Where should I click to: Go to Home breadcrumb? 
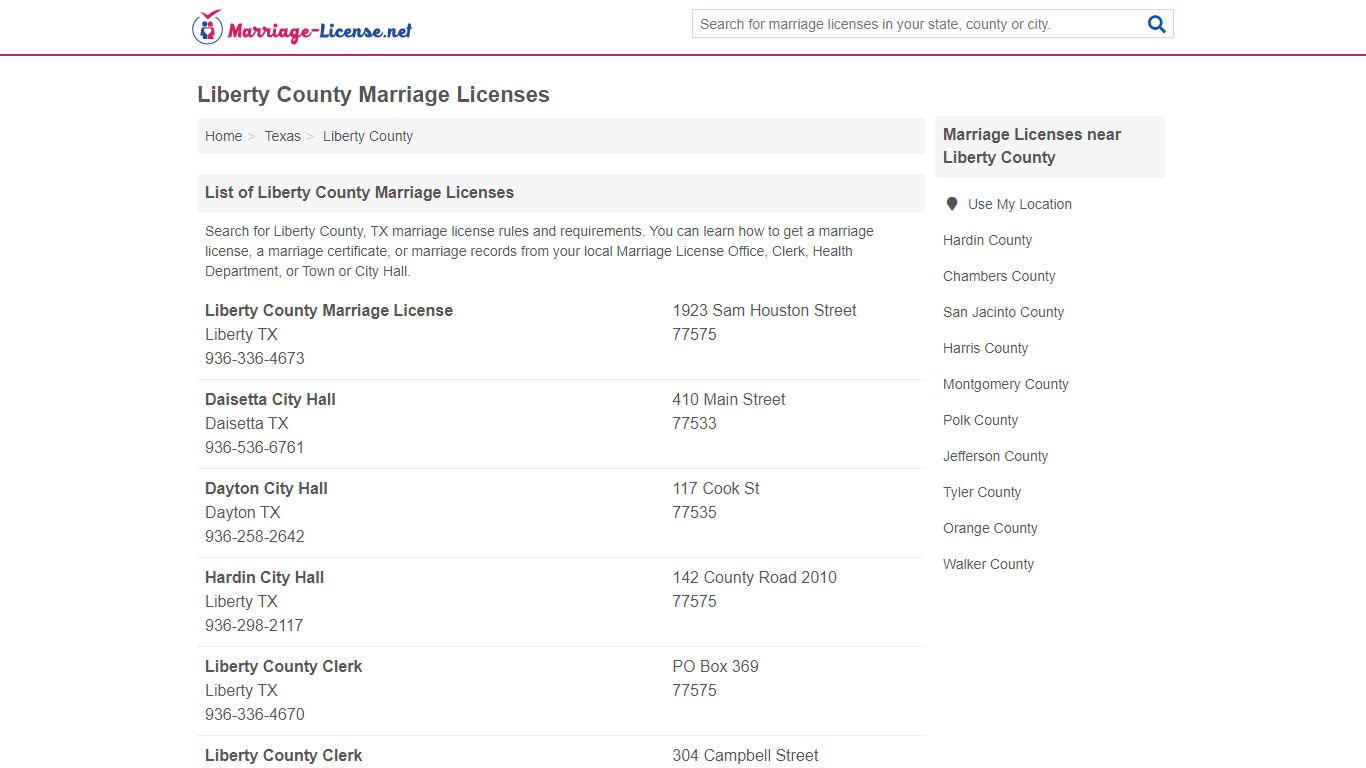click(x=223, y=136)
